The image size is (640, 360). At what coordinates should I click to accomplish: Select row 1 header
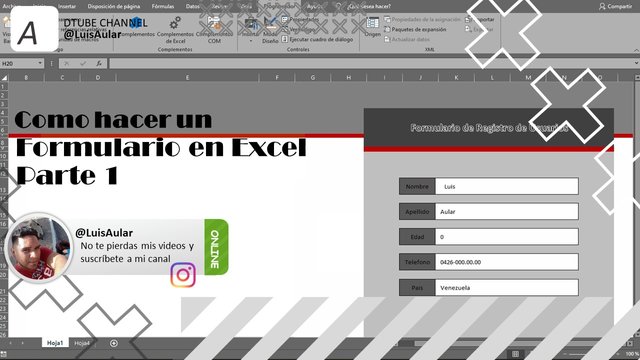pos(4,87)
